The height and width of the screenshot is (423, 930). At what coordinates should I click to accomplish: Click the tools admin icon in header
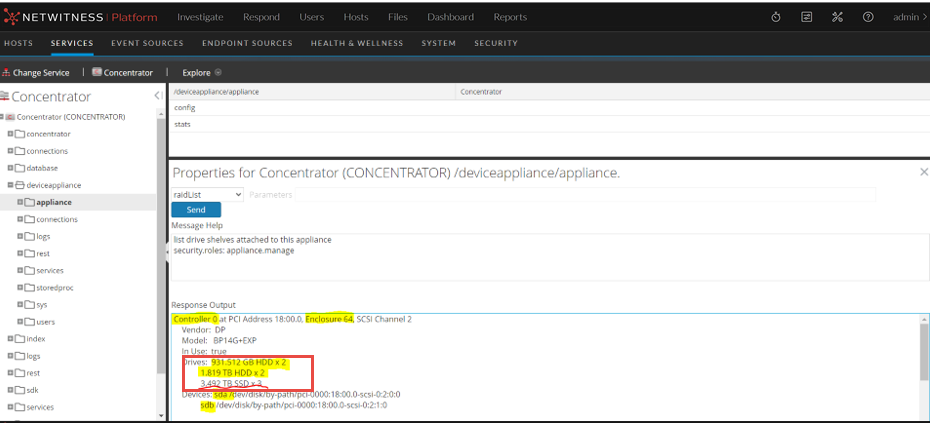pos(837,17)
